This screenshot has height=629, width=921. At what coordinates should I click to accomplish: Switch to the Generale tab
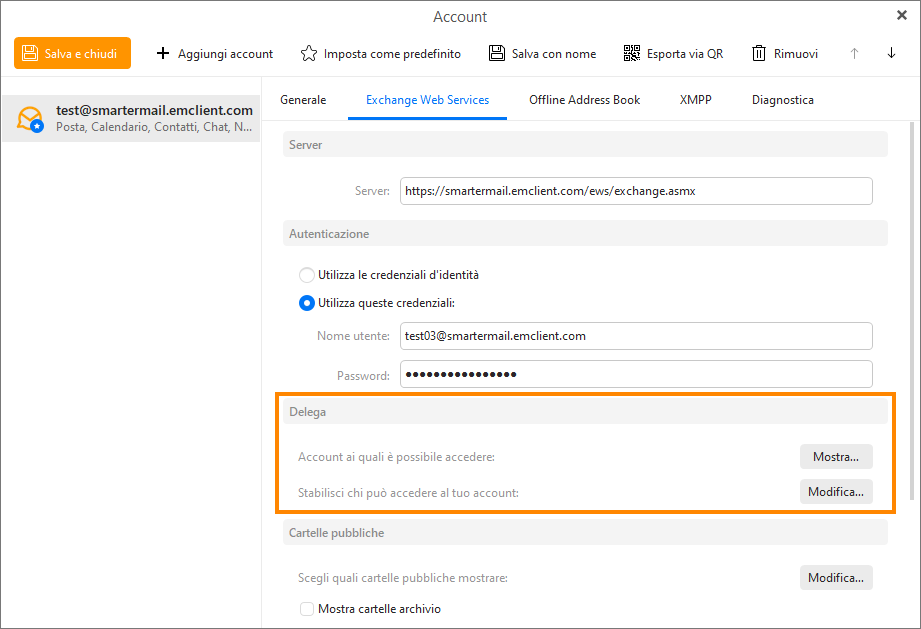pyautogui.click(x=303, y=100)
